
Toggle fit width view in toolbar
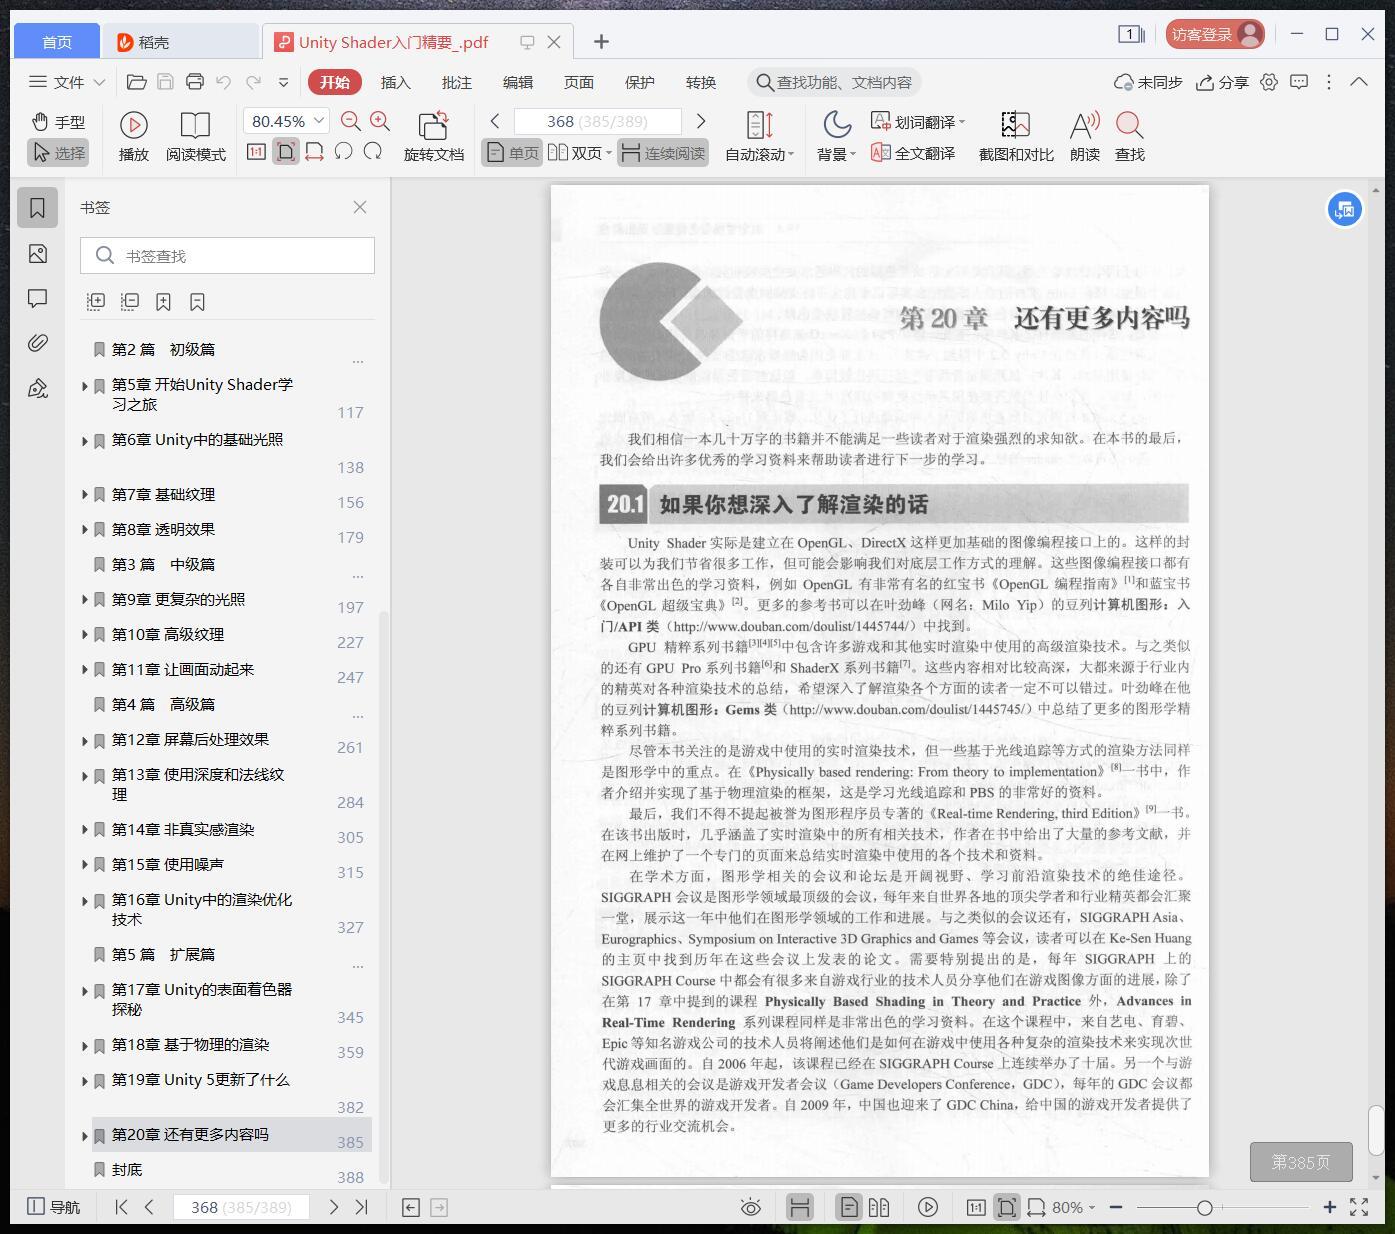coord(314,152)
